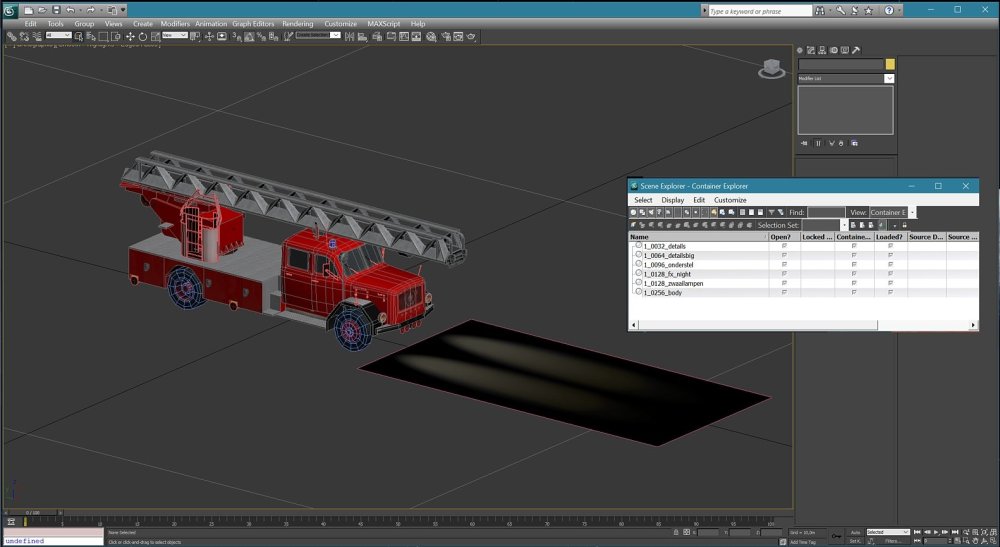This screenshot has height=547, width=1000.
Task: Click the Undo arrow icon
Action: 70,10
